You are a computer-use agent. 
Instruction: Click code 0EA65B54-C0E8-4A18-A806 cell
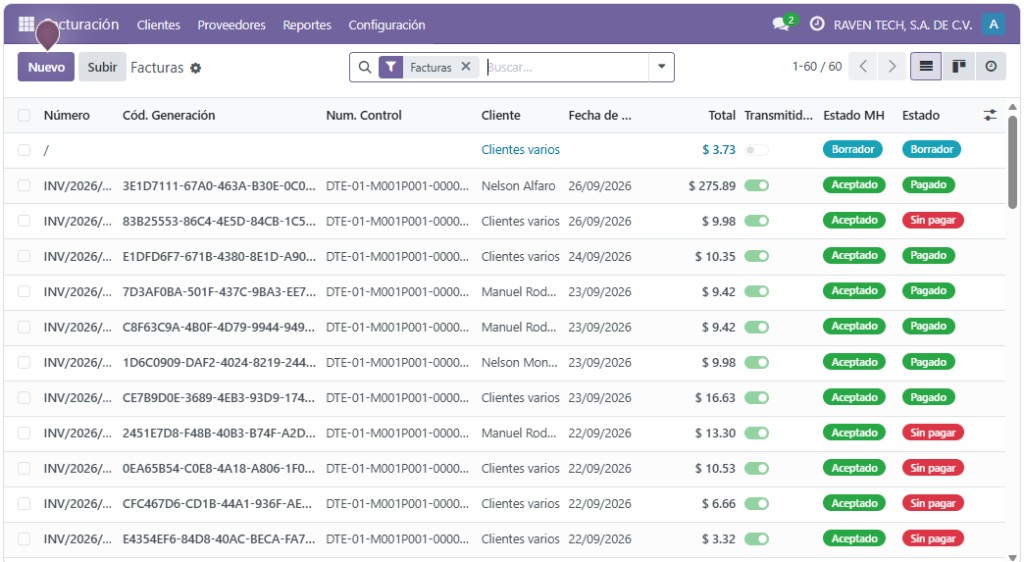219,468
